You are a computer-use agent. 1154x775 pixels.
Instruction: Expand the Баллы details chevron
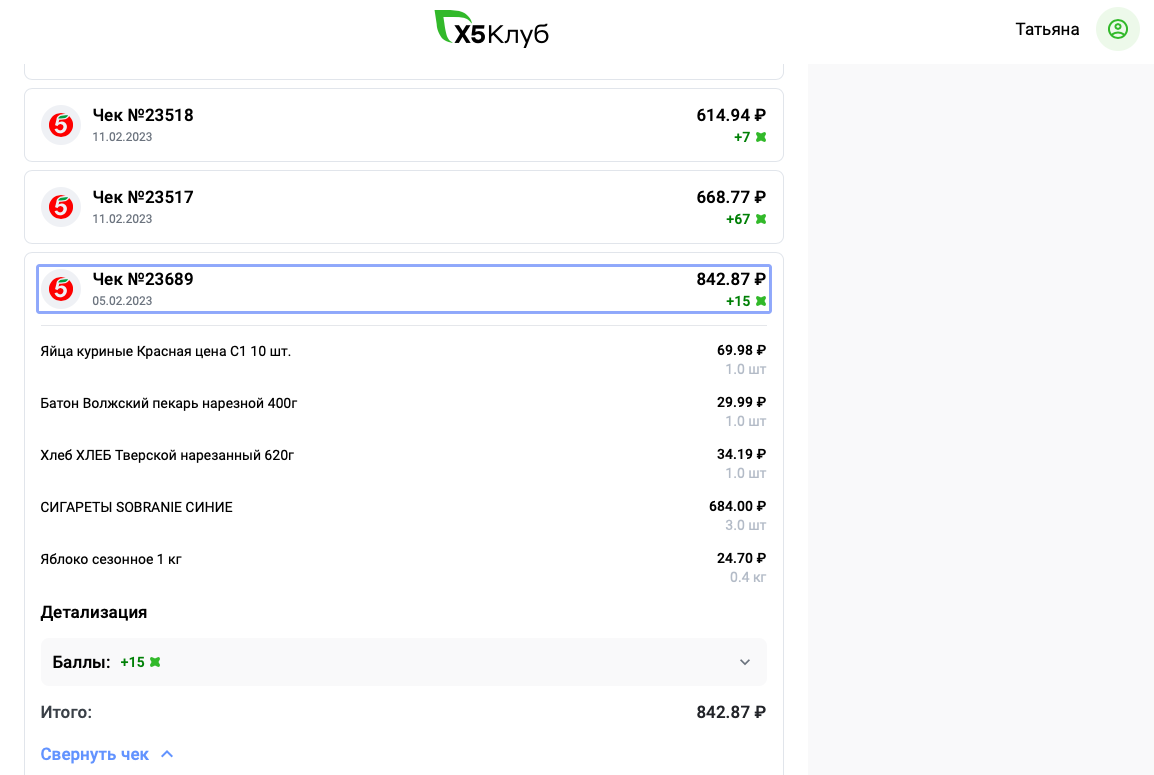click(744, 662)
